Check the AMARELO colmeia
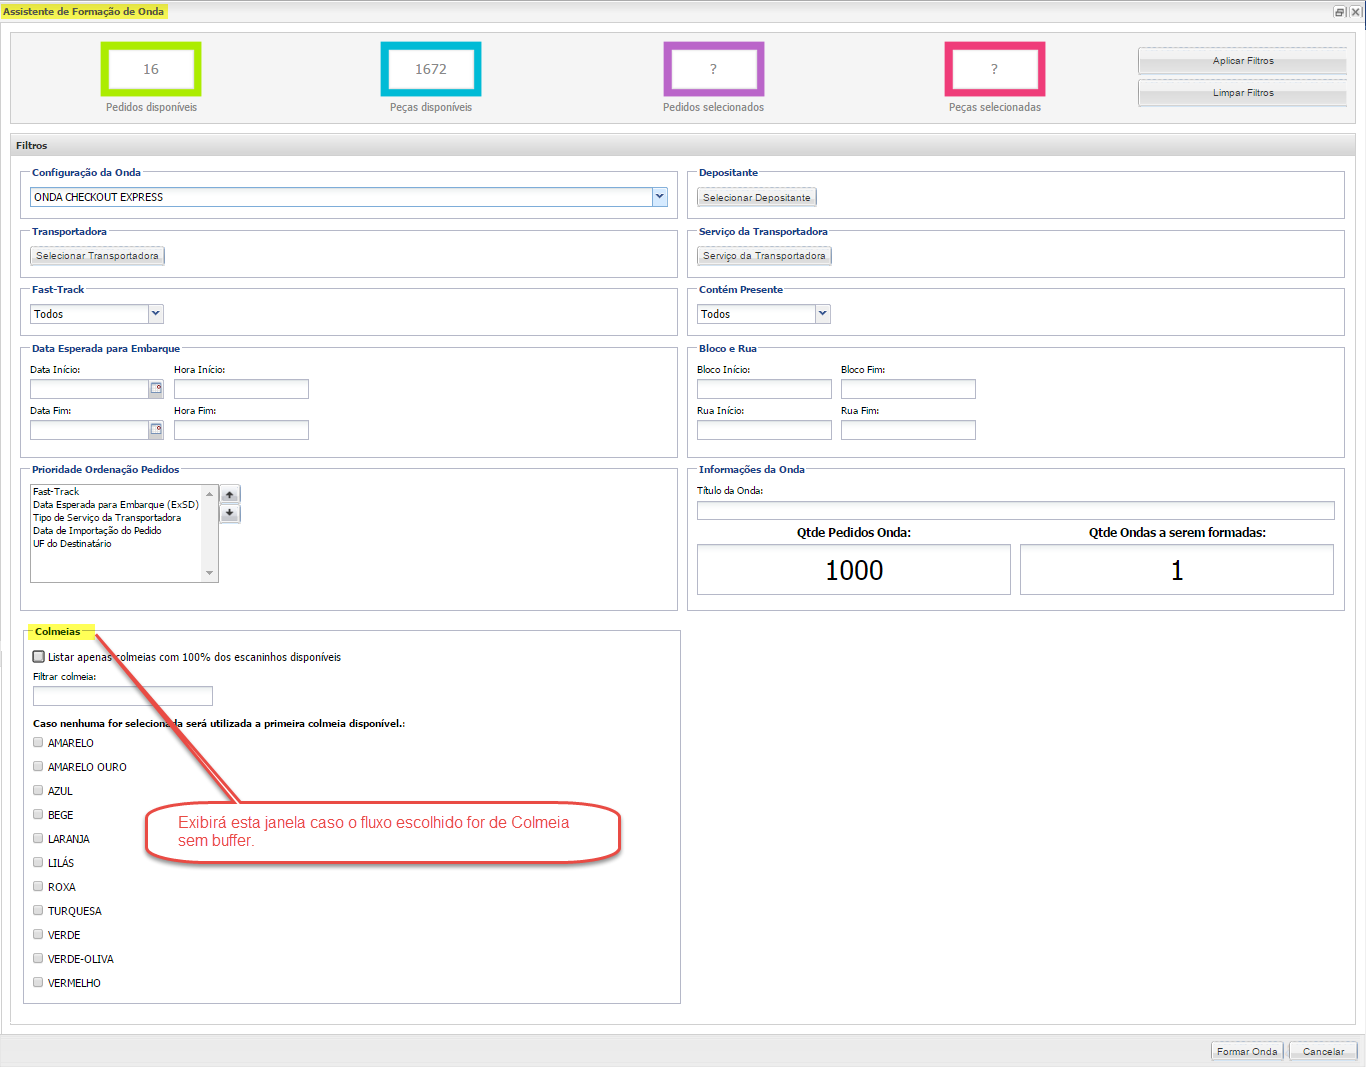1370x1074 pixels. tap(38, 743)
